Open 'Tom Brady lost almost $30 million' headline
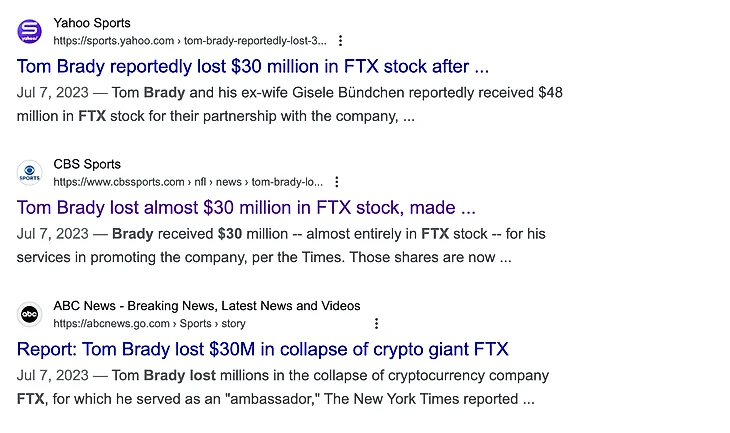 tap(246, 208)
